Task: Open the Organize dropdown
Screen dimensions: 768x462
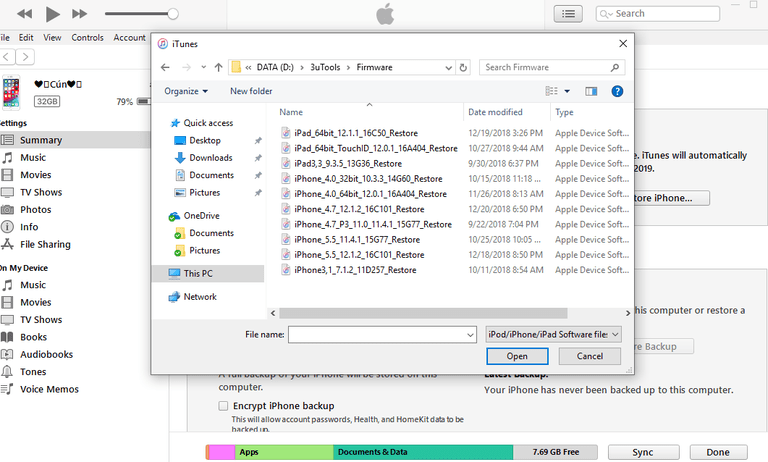Action: pos(186,91)
